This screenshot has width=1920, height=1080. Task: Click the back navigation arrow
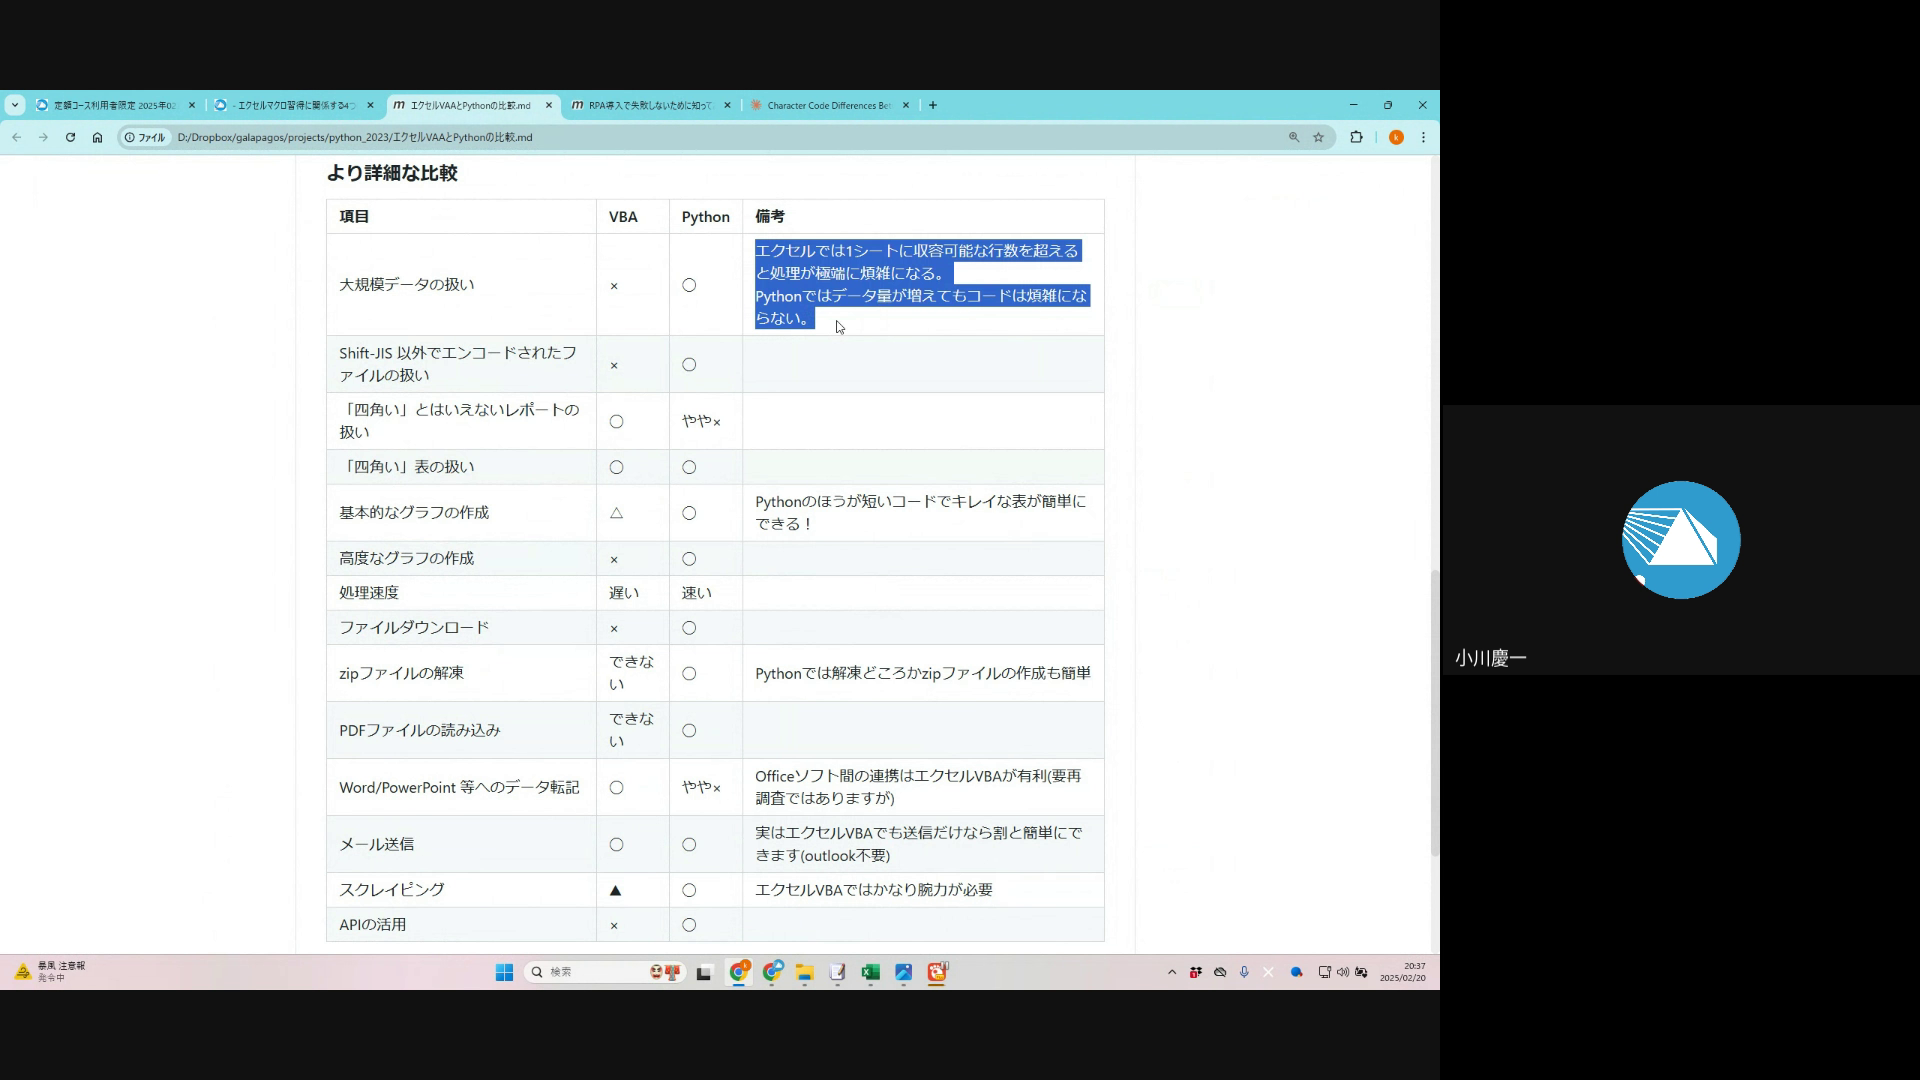(x=17, y=138)
